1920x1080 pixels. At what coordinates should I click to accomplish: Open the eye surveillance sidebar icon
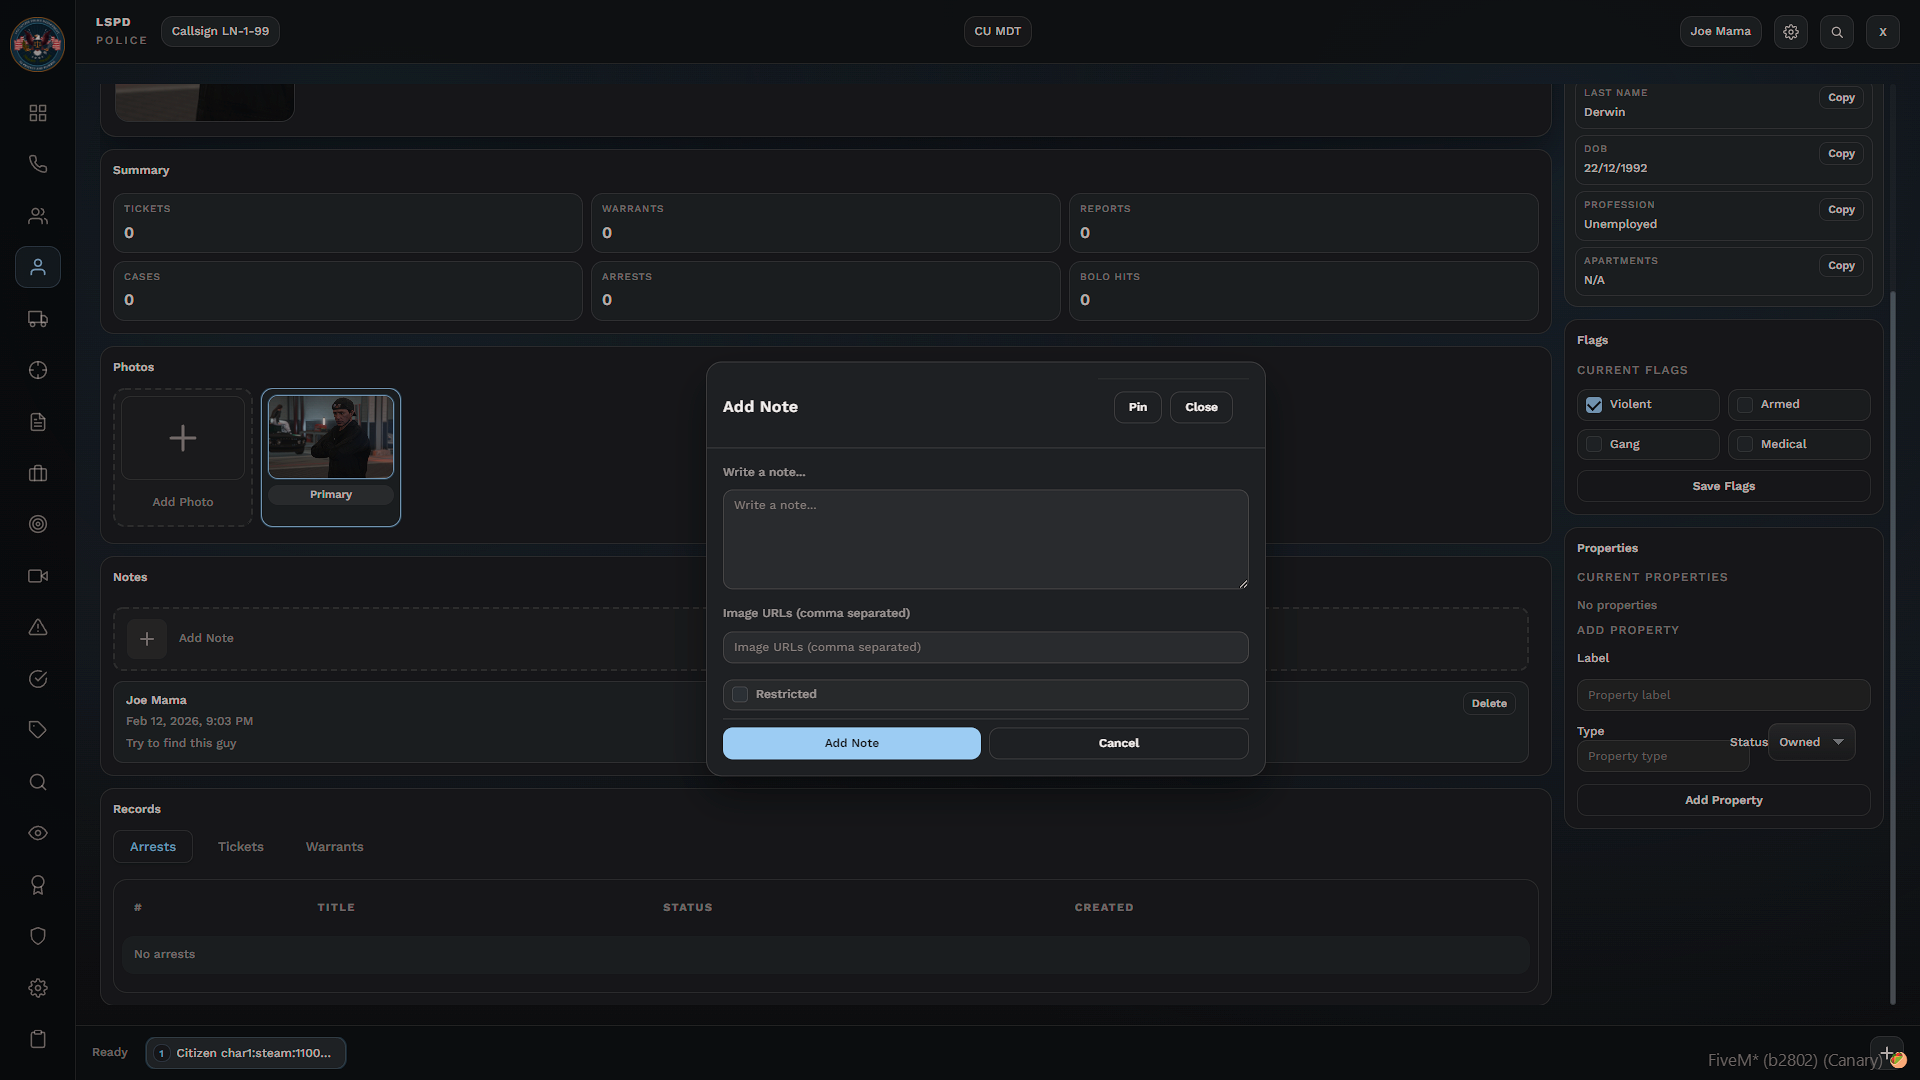[x=38, y=833]
